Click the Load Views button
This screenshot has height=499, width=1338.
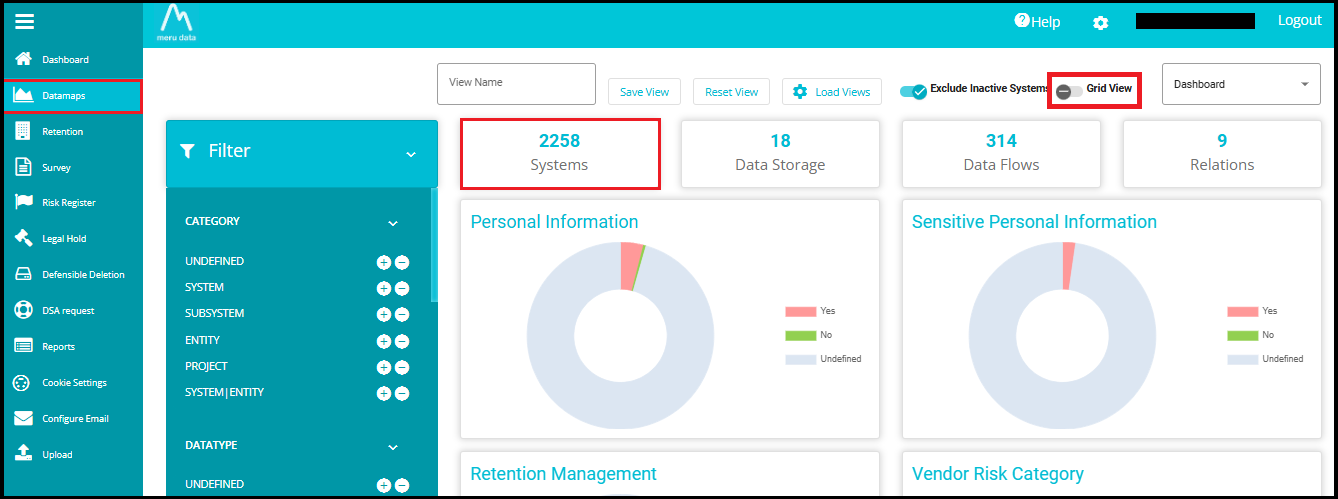[832, 92]
